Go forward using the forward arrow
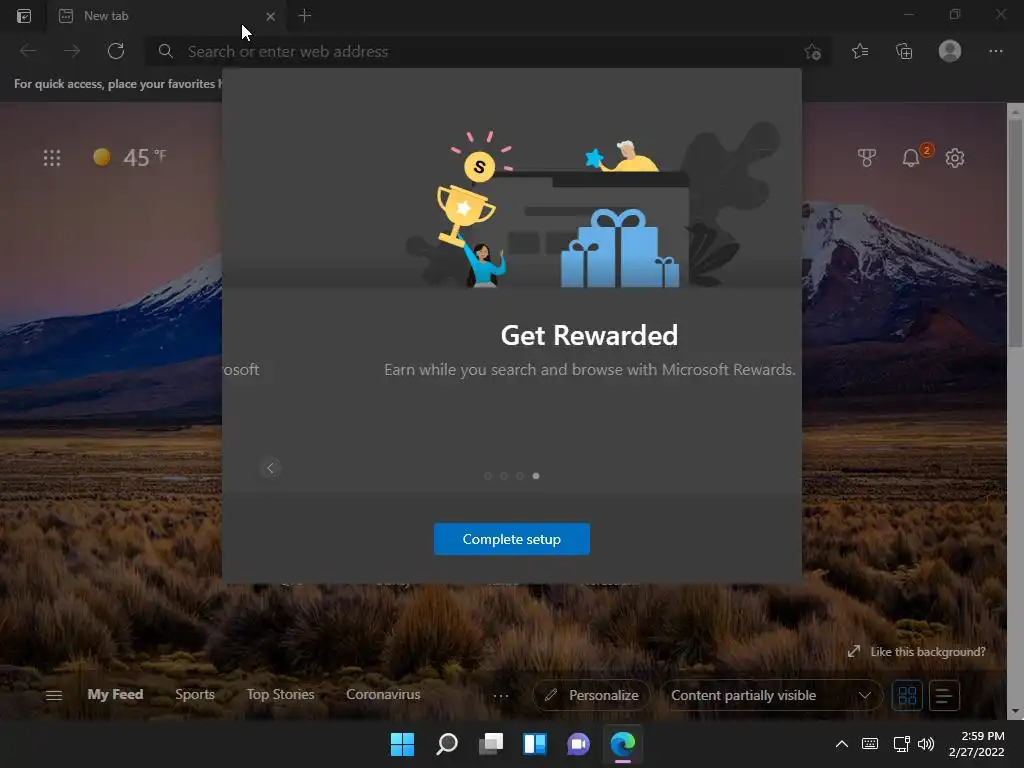The image size is (1024, 768). [72, 51]
